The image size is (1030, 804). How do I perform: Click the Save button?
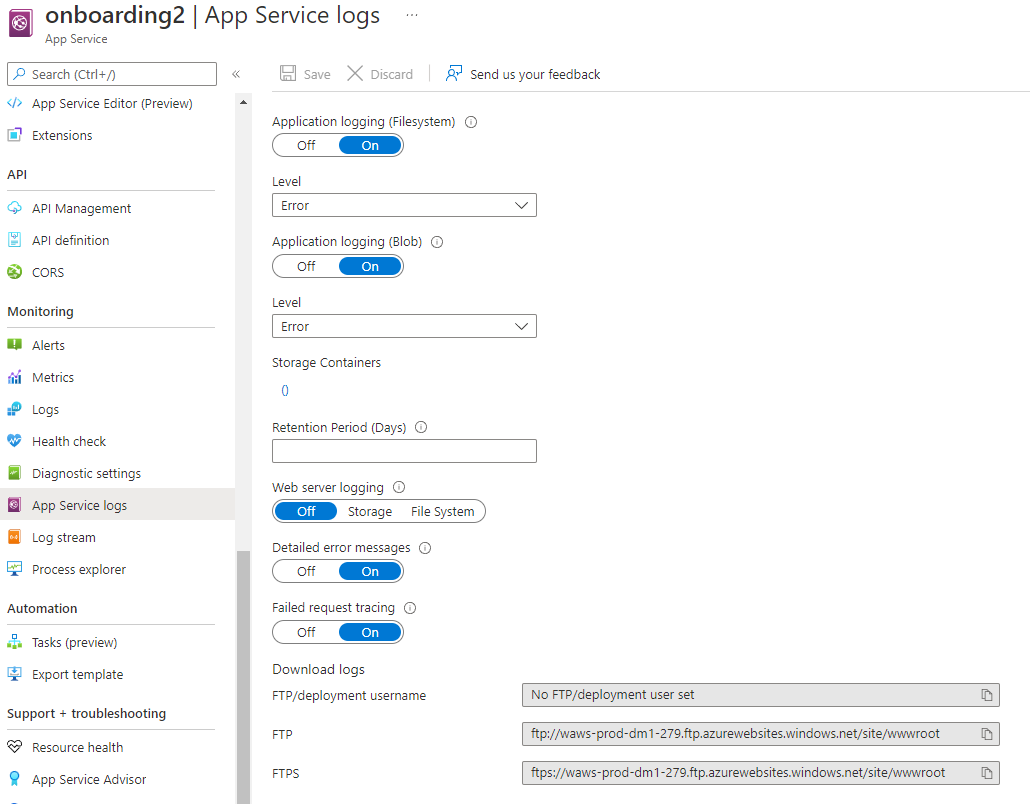click(x=305, y=74)
